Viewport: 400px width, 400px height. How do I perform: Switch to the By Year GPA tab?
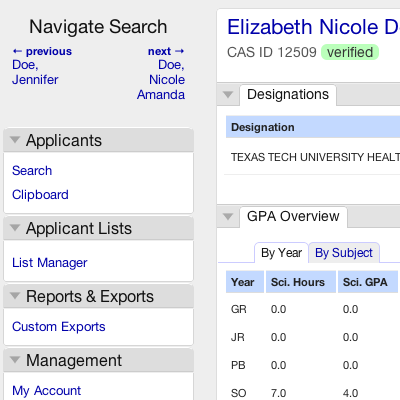click(281, 253)
